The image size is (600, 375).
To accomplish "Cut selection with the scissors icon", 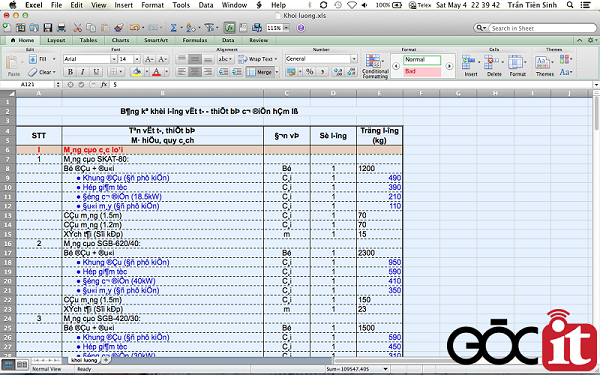I will click(x=77, y=28).
